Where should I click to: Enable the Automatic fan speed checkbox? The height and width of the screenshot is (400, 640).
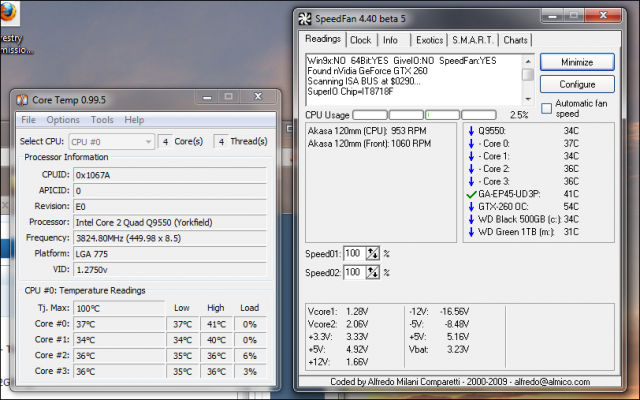pos(546,108)
